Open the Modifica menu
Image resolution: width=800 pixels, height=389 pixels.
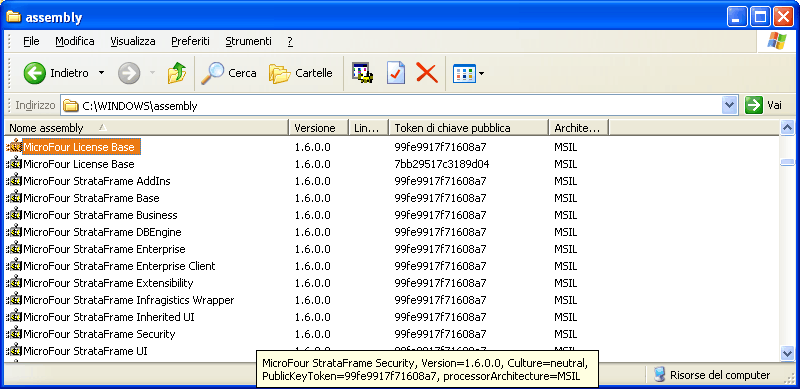coord(75,41)
